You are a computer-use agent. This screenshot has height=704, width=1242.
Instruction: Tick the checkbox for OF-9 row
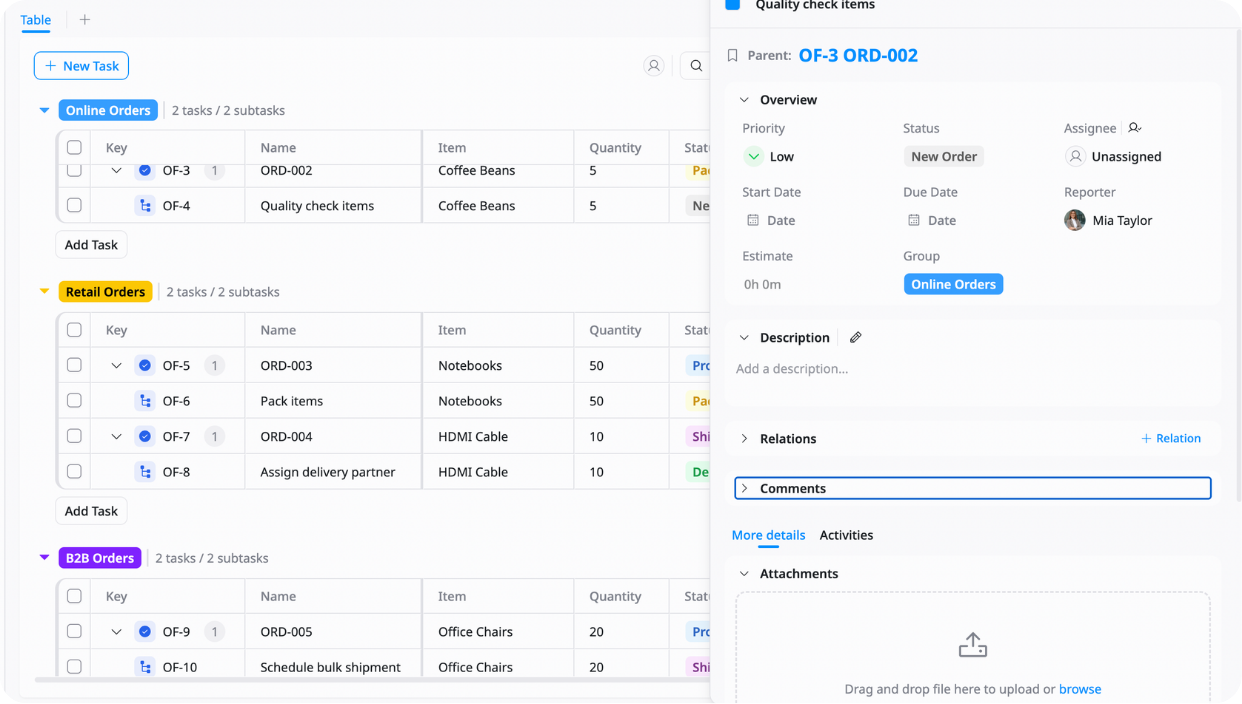point(74,632)
